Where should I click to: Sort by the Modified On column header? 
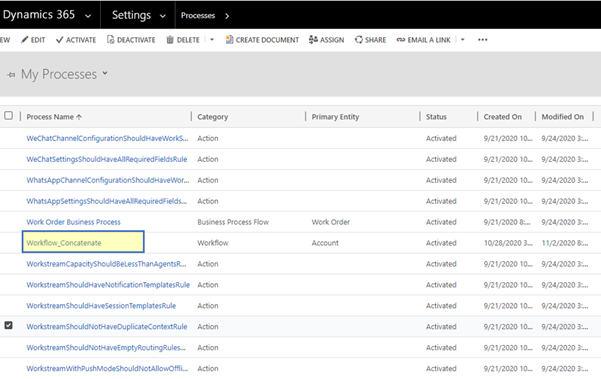563,117
